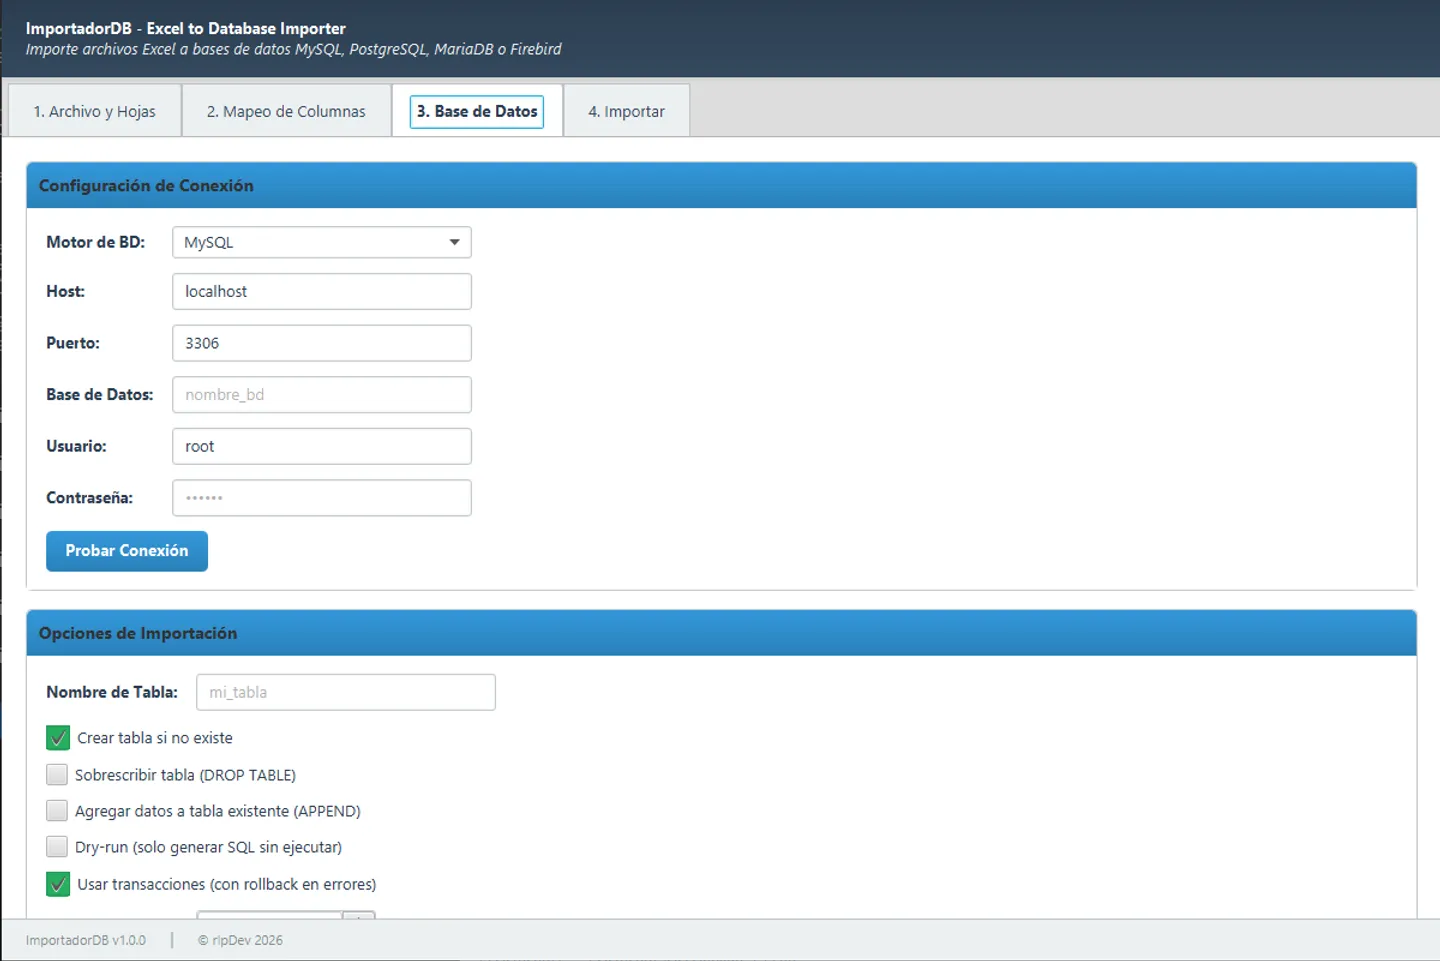Open the '2. Mapeo de Columnas' tab
Image resolution: width=1440 pixels, height=961 pixels.
click(286, 111)
